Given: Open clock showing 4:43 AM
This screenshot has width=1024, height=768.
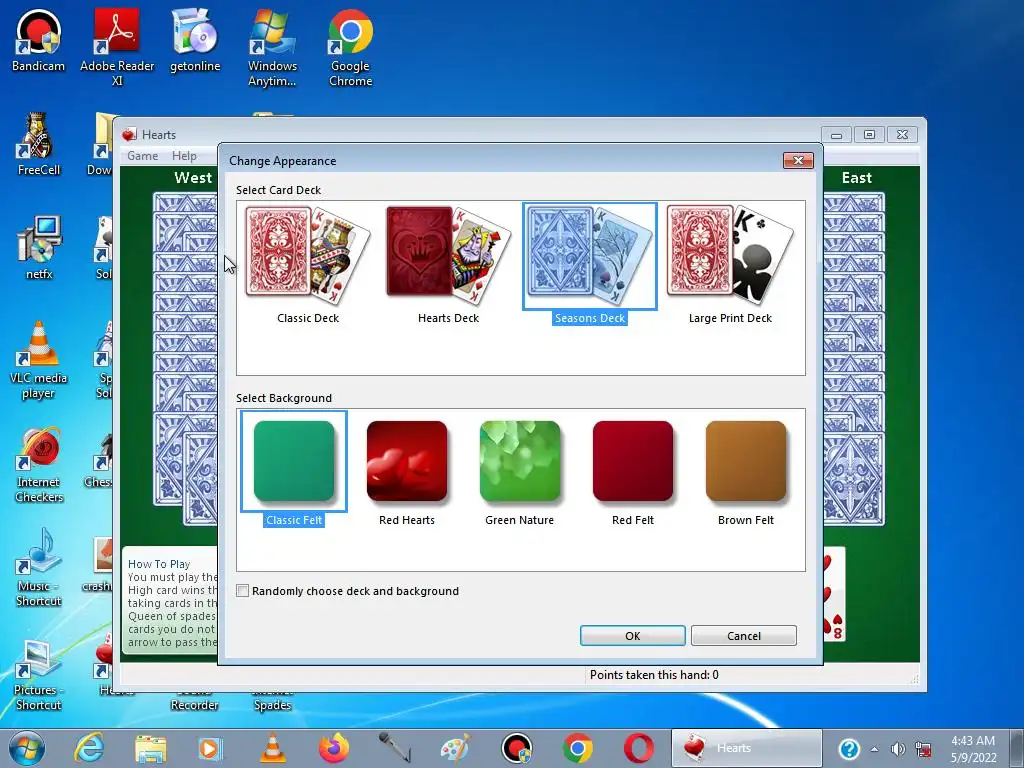Looking at the screenshot, I should [x=973, y=749].
